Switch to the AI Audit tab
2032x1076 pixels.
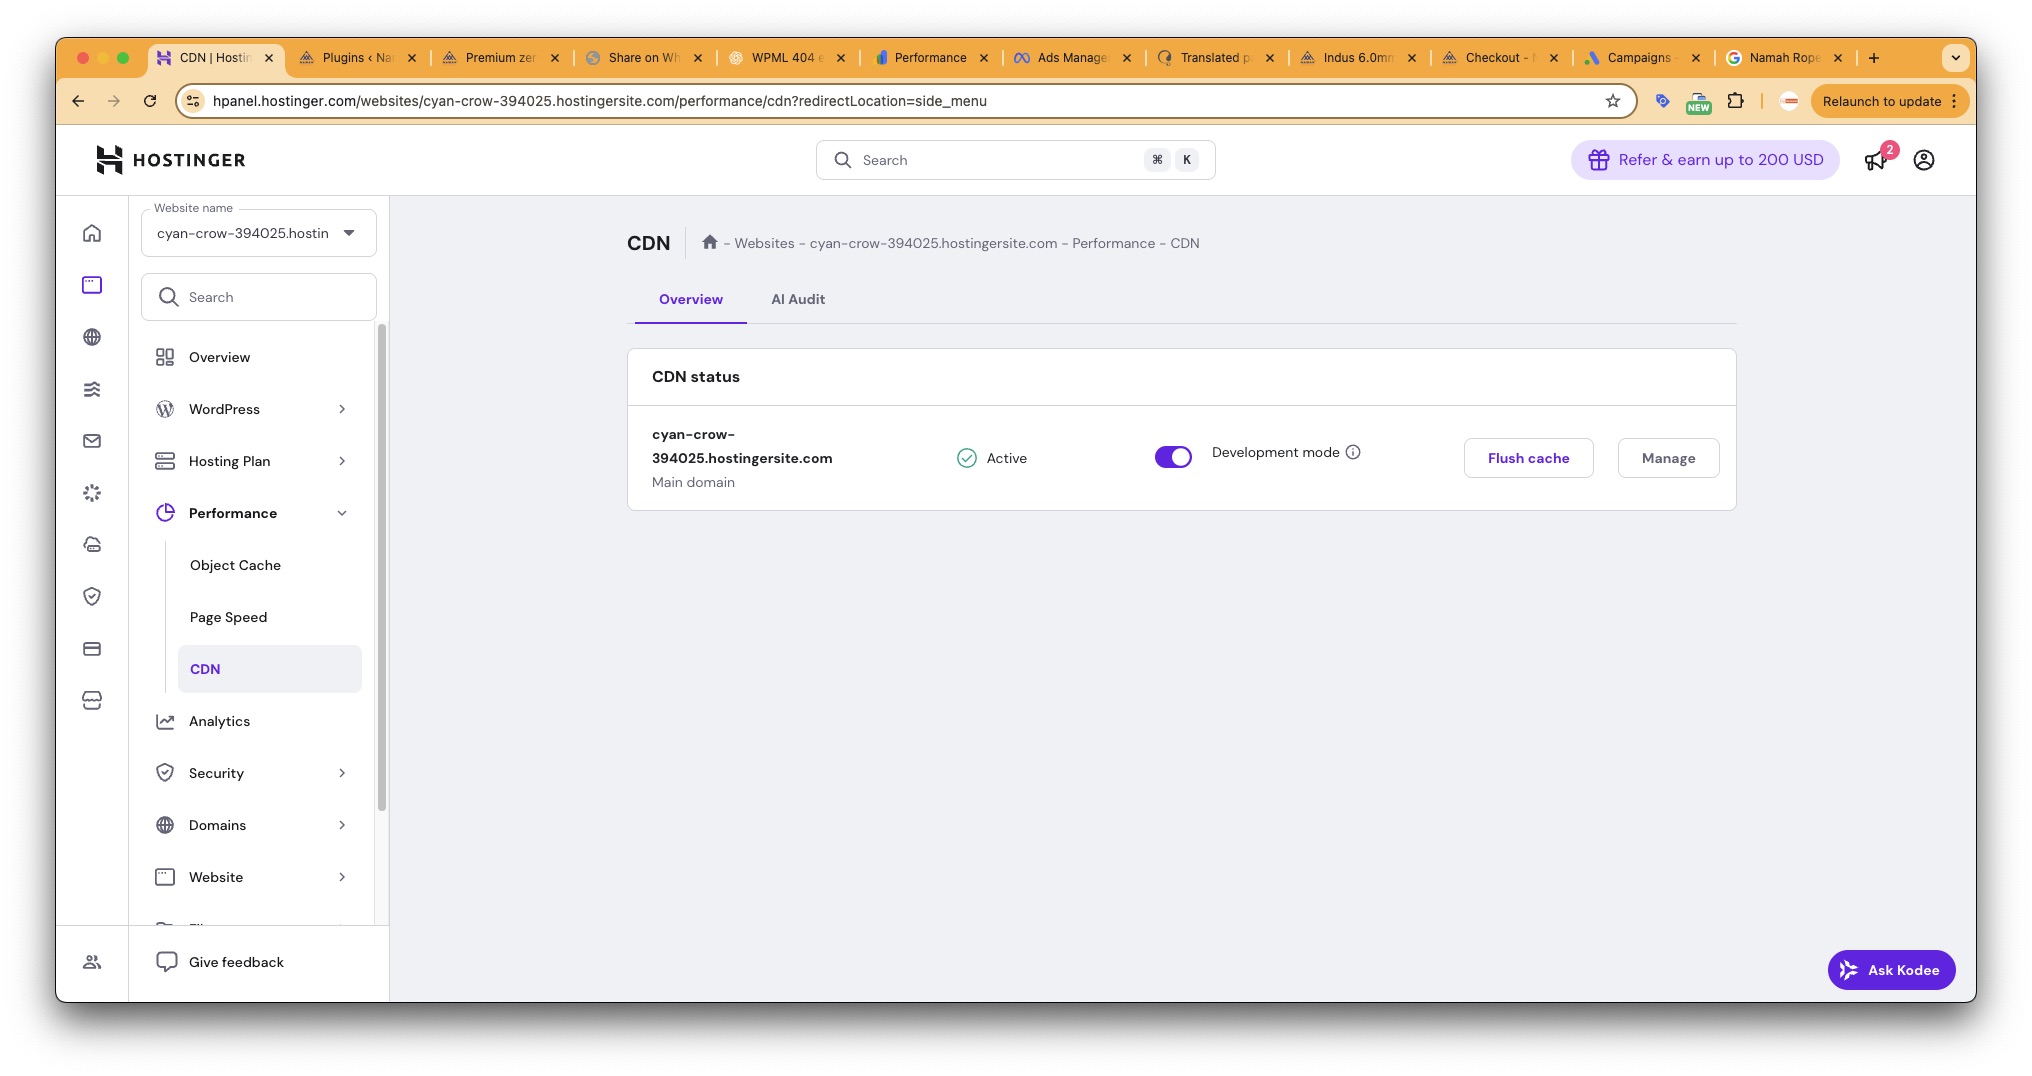(x=798, y=299)
